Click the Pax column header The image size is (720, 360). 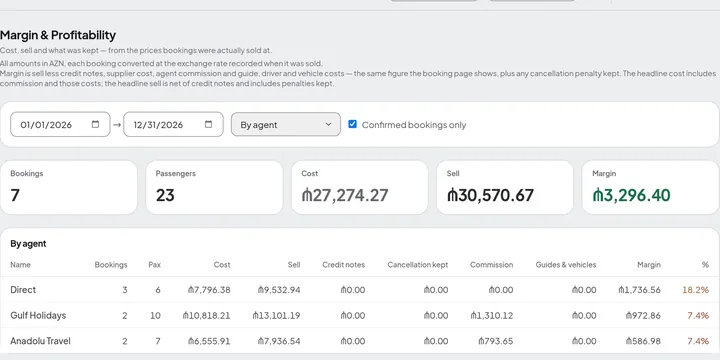(155, 265)
